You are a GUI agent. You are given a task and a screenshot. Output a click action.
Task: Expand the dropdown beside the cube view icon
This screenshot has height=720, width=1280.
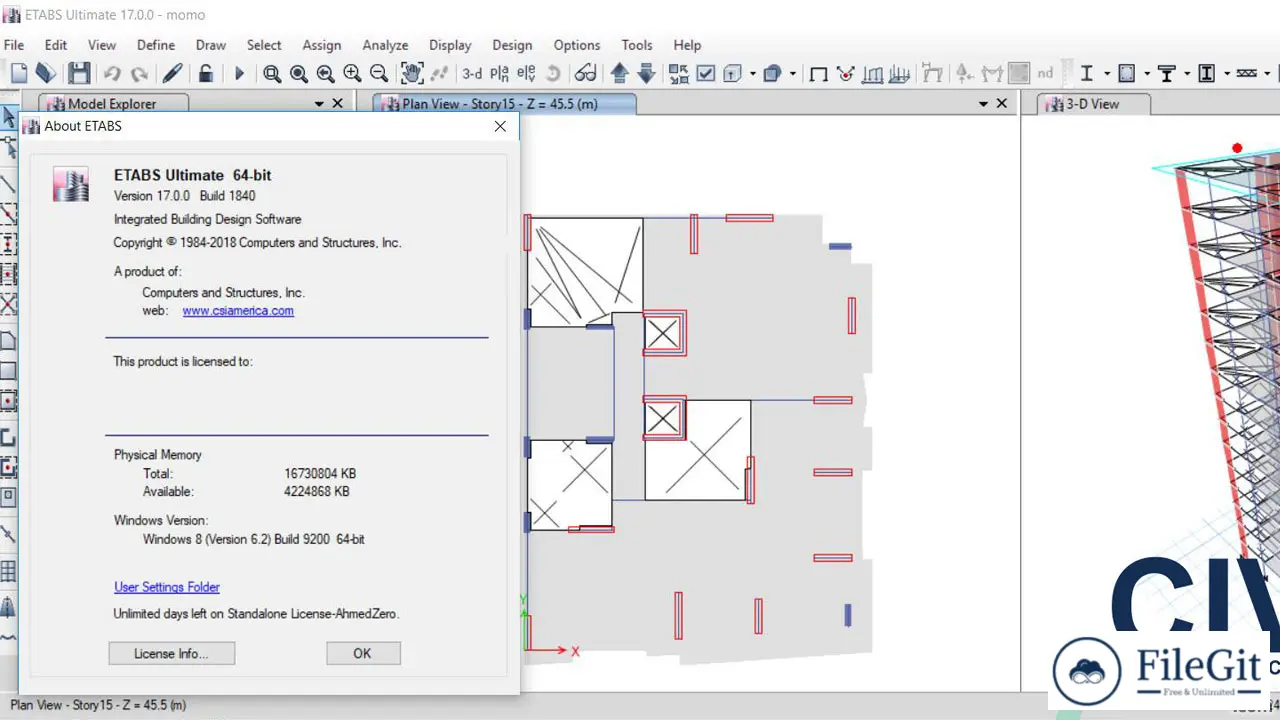point(752,73)
